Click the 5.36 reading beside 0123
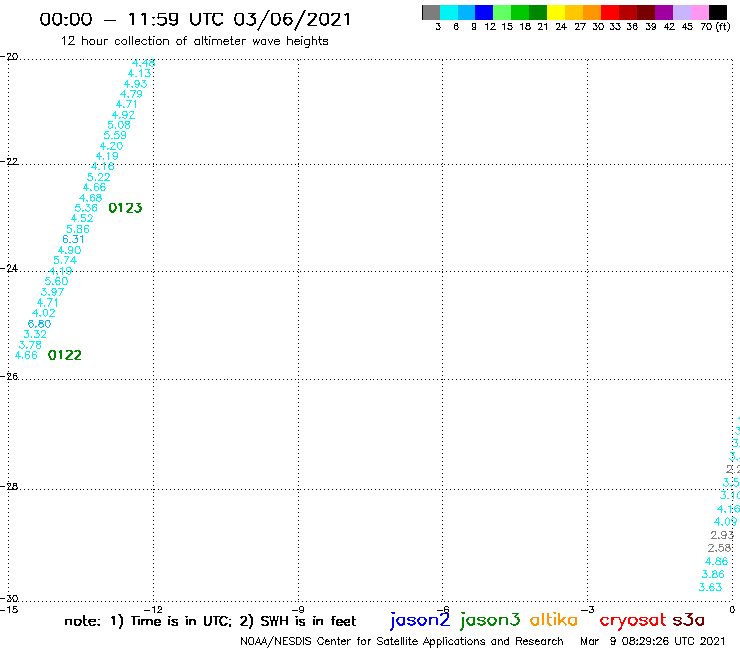740x650 pixels. [86, 208]
